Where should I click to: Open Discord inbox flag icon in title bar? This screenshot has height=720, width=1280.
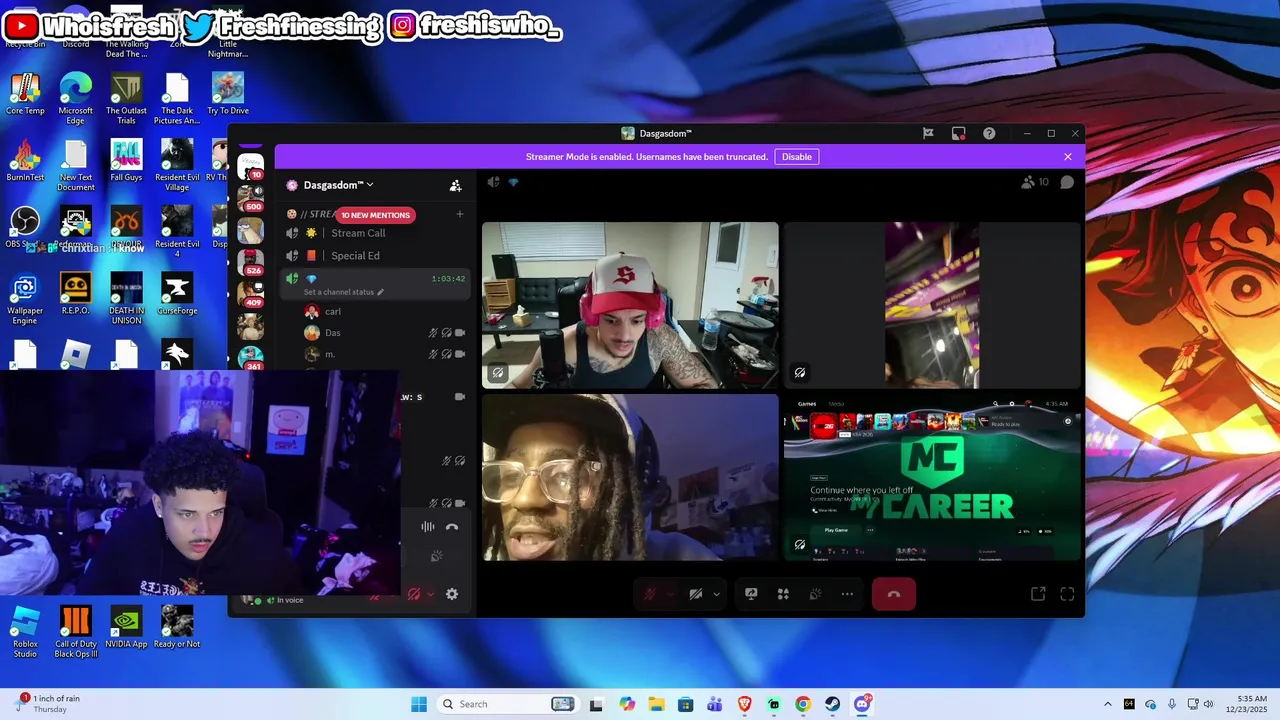pos(928,133)
